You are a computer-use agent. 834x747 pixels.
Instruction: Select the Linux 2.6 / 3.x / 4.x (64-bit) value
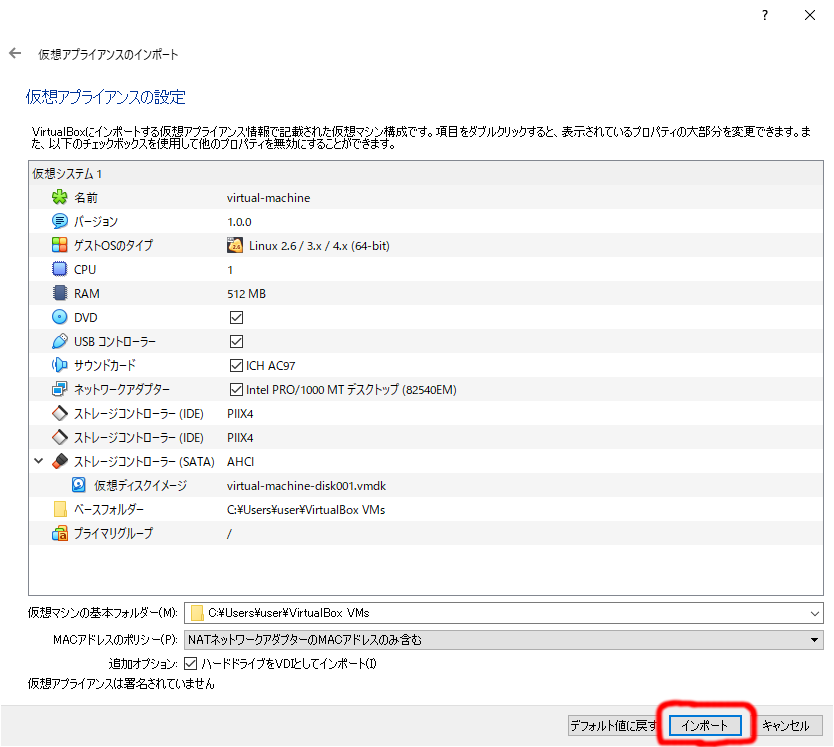319,246
